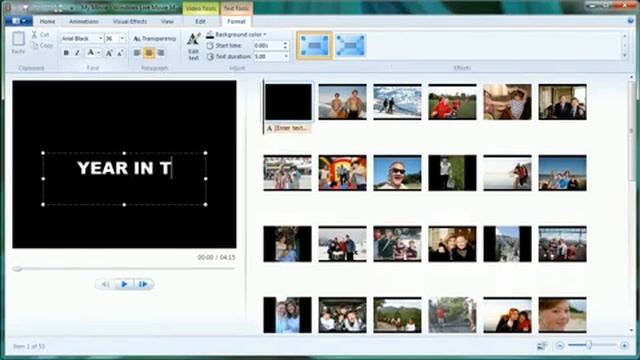This screenshot has width=640, height=360.
Task: Open the Text duration dropdown
Action: coord(286,57)
